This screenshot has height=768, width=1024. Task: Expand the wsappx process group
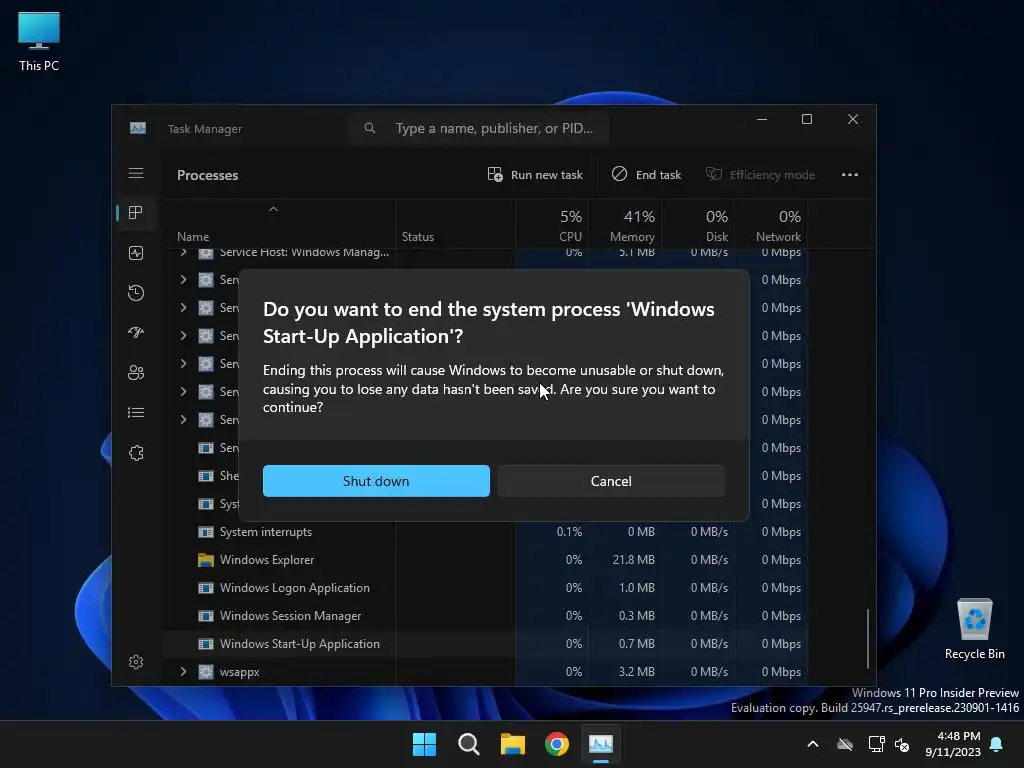184,671
